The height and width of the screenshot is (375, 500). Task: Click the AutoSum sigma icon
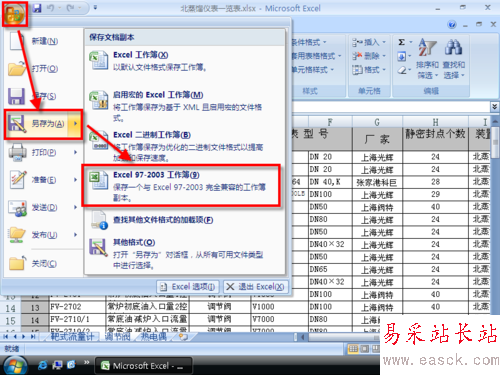[x=402, y=42]
